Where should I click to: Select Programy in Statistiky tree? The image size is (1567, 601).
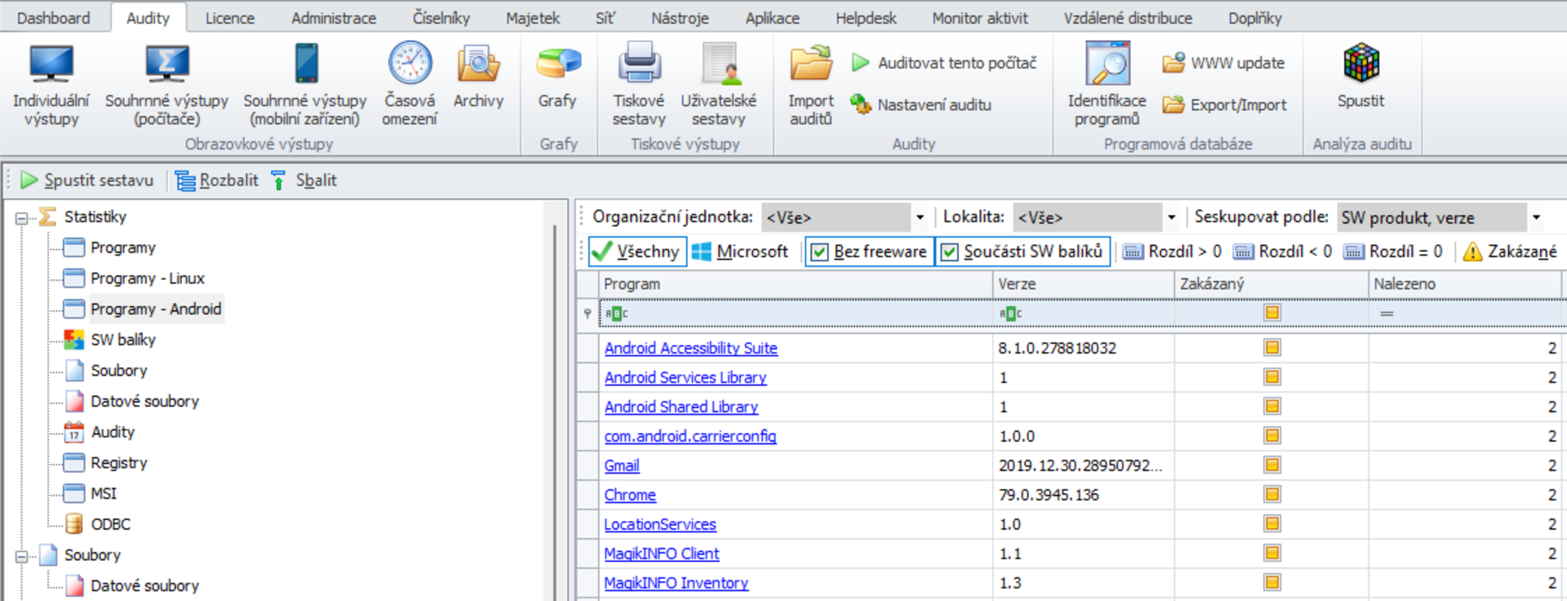coord(123,247)
